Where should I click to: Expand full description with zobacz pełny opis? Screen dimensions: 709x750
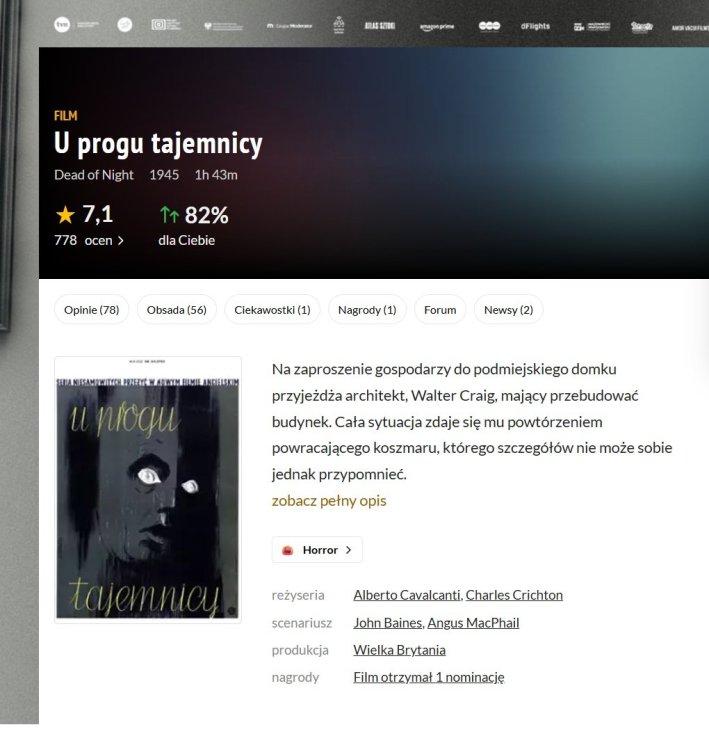pos(328,500)
